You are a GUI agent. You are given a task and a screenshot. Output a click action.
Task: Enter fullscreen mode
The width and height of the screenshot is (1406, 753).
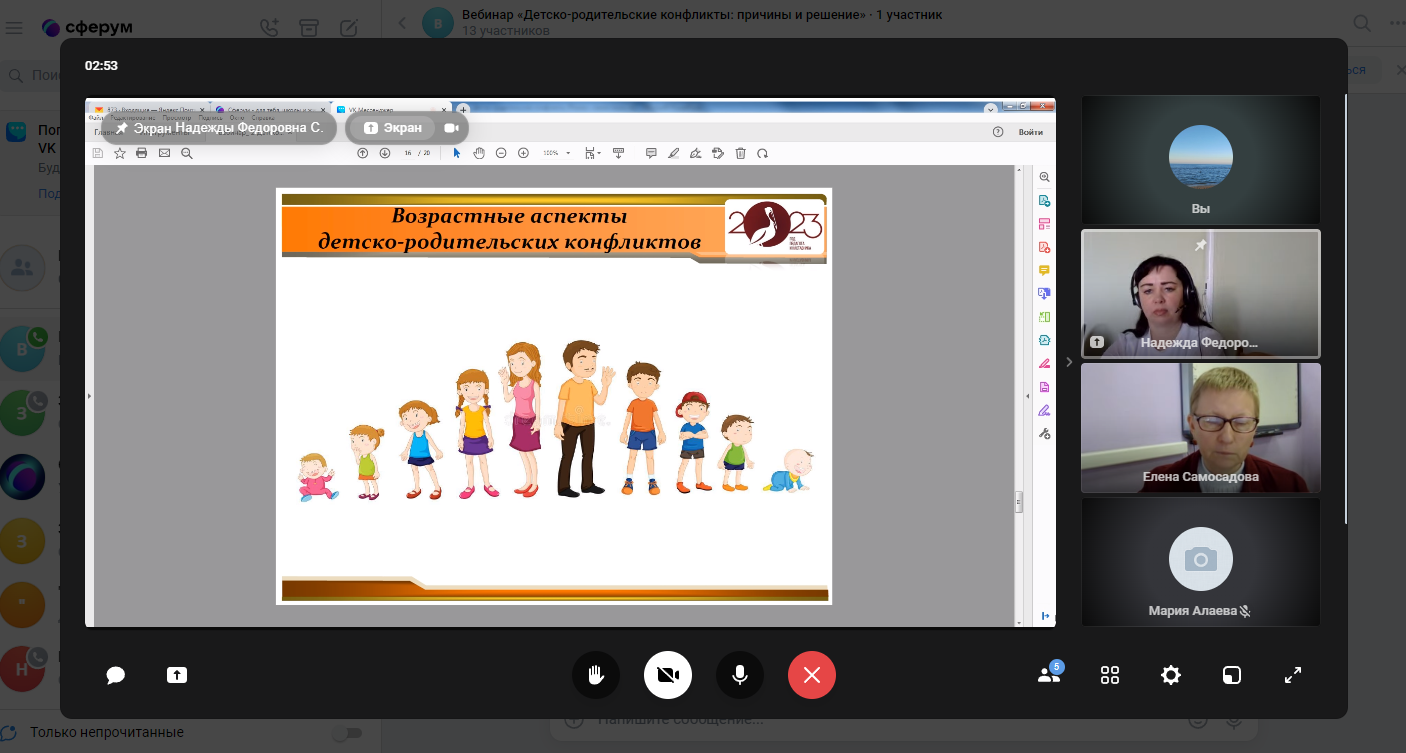tap(1293, 675)
